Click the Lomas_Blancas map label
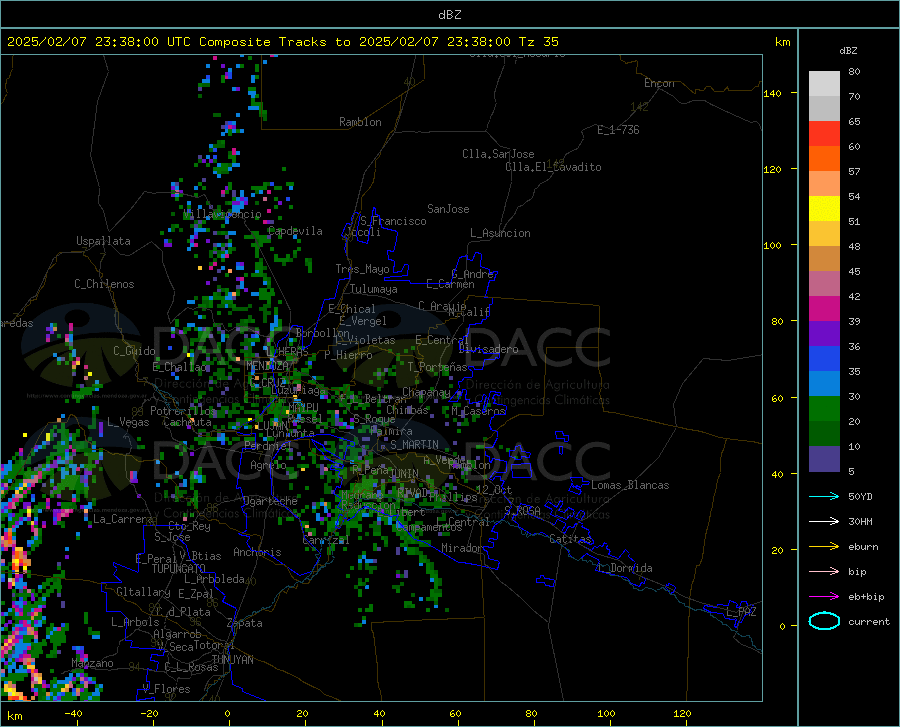Viewport: 900px width, 727px height. coord(630,485)
